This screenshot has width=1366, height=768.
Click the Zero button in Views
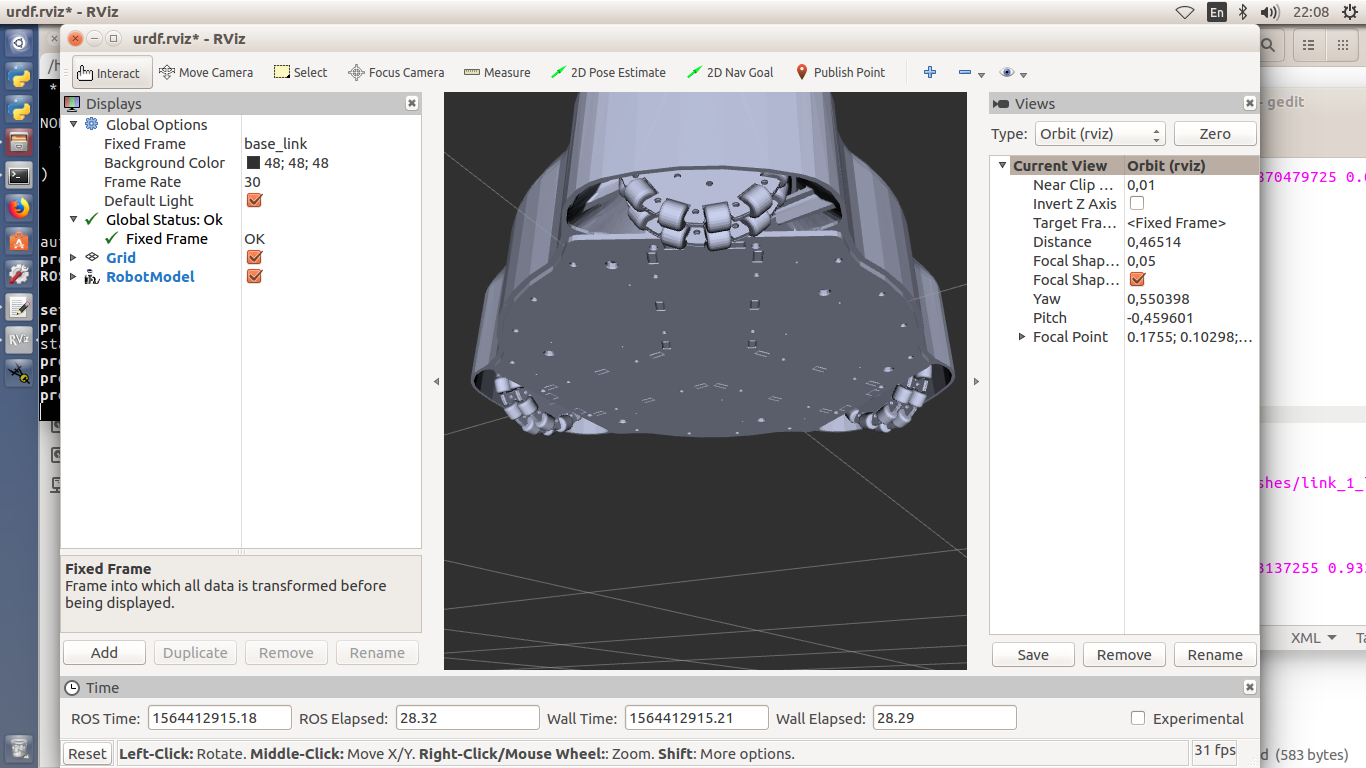click(1215, 133)
